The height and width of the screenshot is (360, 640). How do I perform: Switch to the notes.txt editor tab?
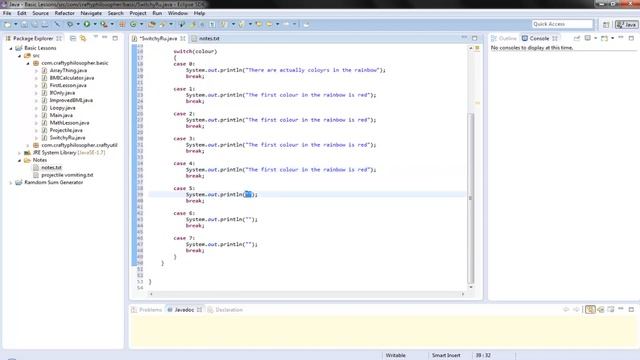[x=206, y=38]
